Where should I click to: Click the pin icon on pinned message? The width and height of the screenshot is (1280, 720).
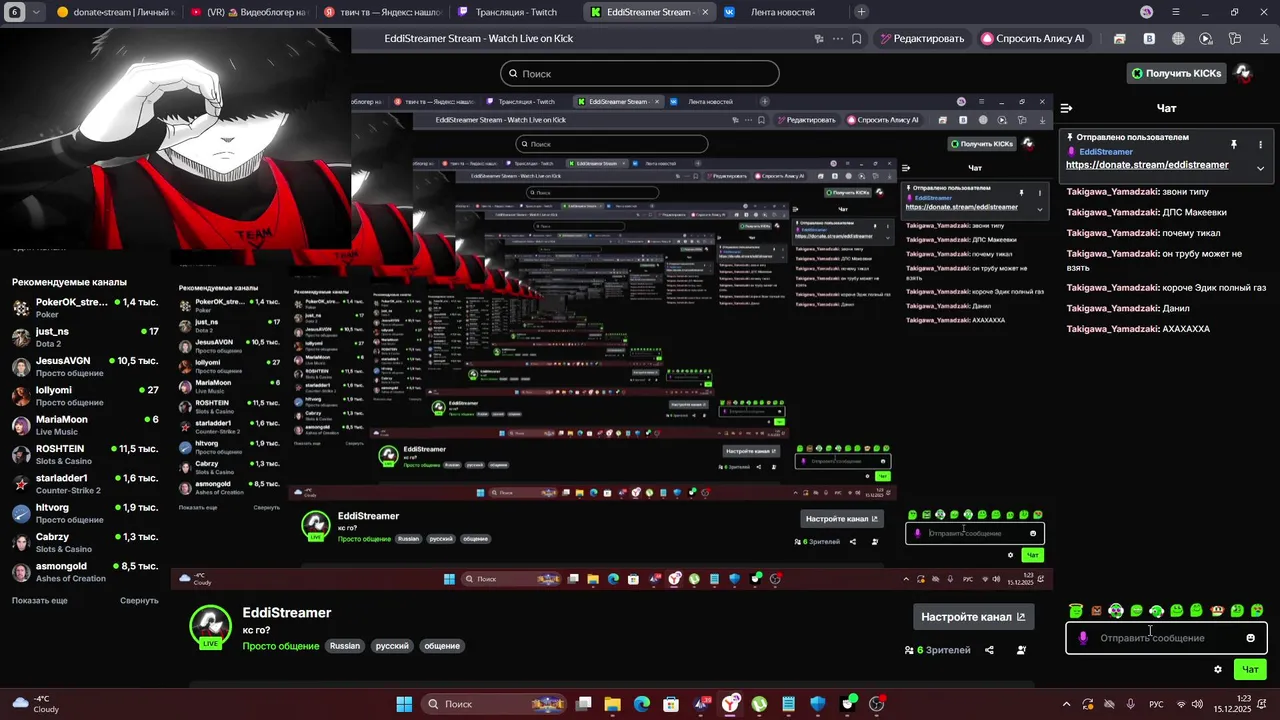(x=1234, y=144)
